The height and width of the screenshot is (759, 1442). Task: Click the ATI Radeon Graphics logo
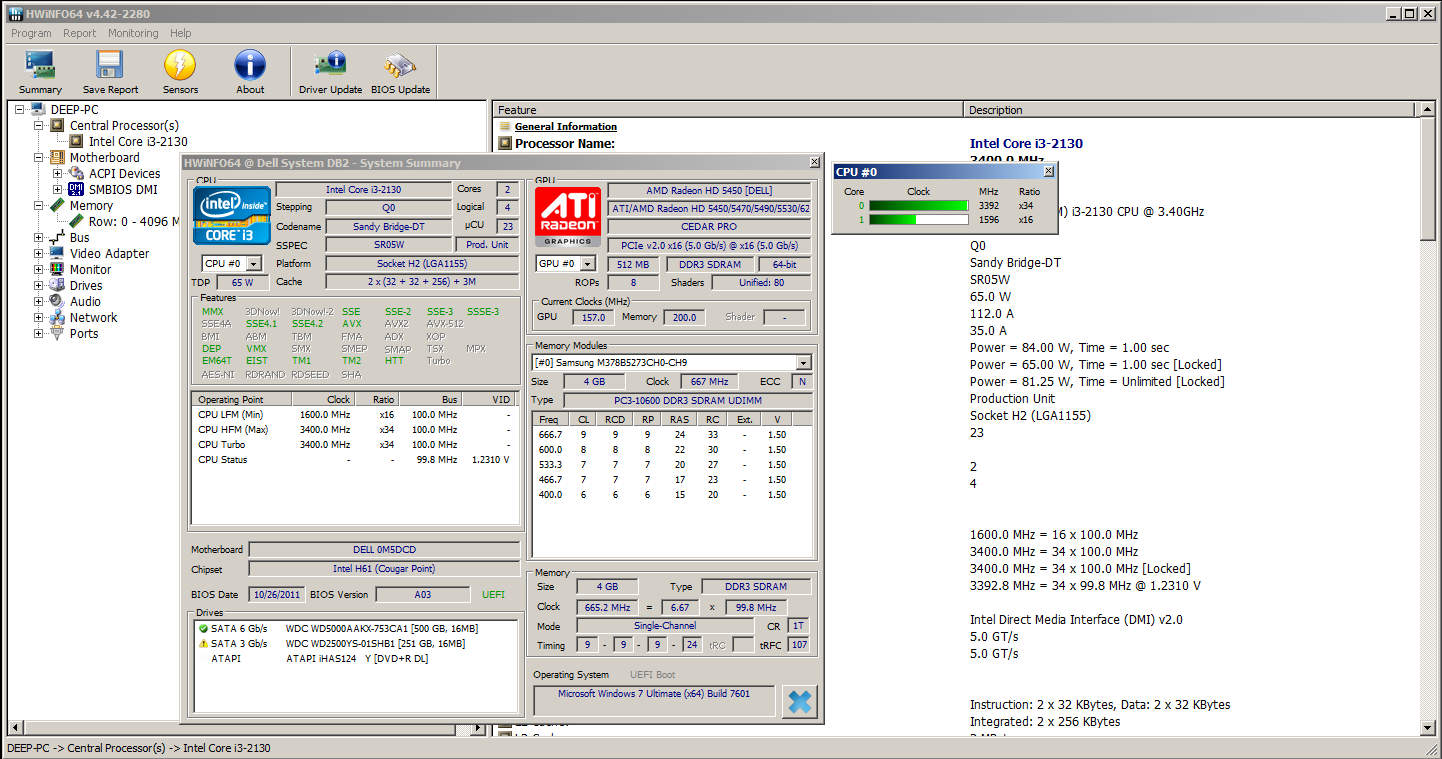pos(568,217)
